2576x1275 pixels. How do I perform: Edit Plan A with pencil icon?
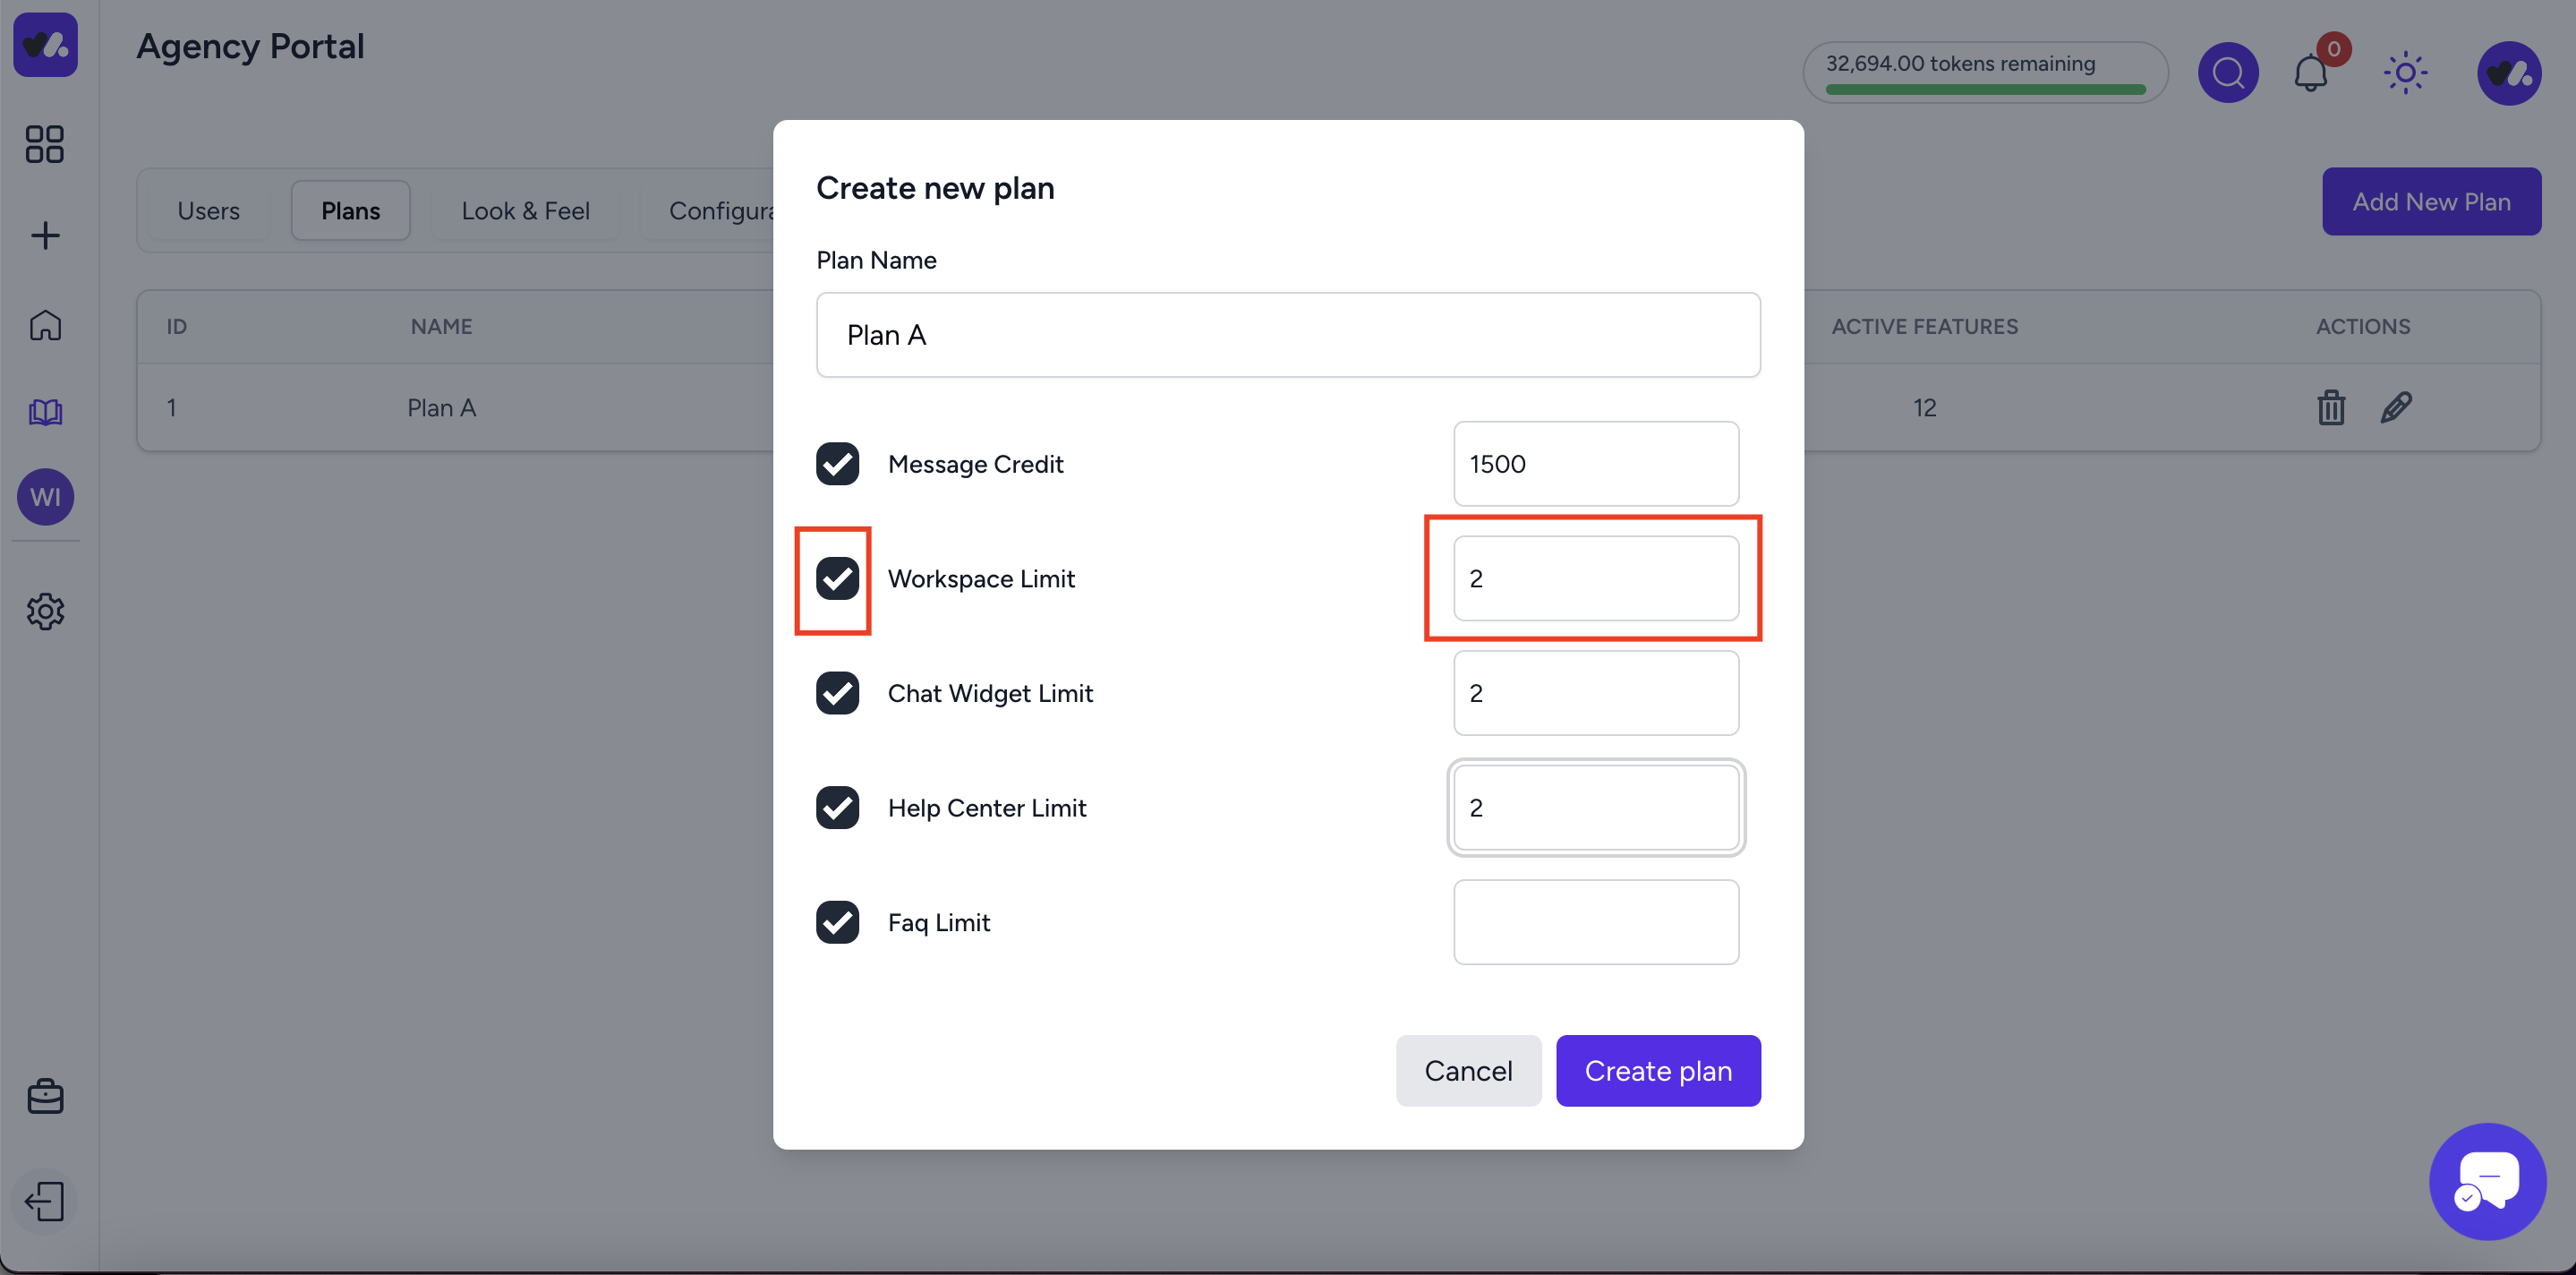click(2396, 407)
